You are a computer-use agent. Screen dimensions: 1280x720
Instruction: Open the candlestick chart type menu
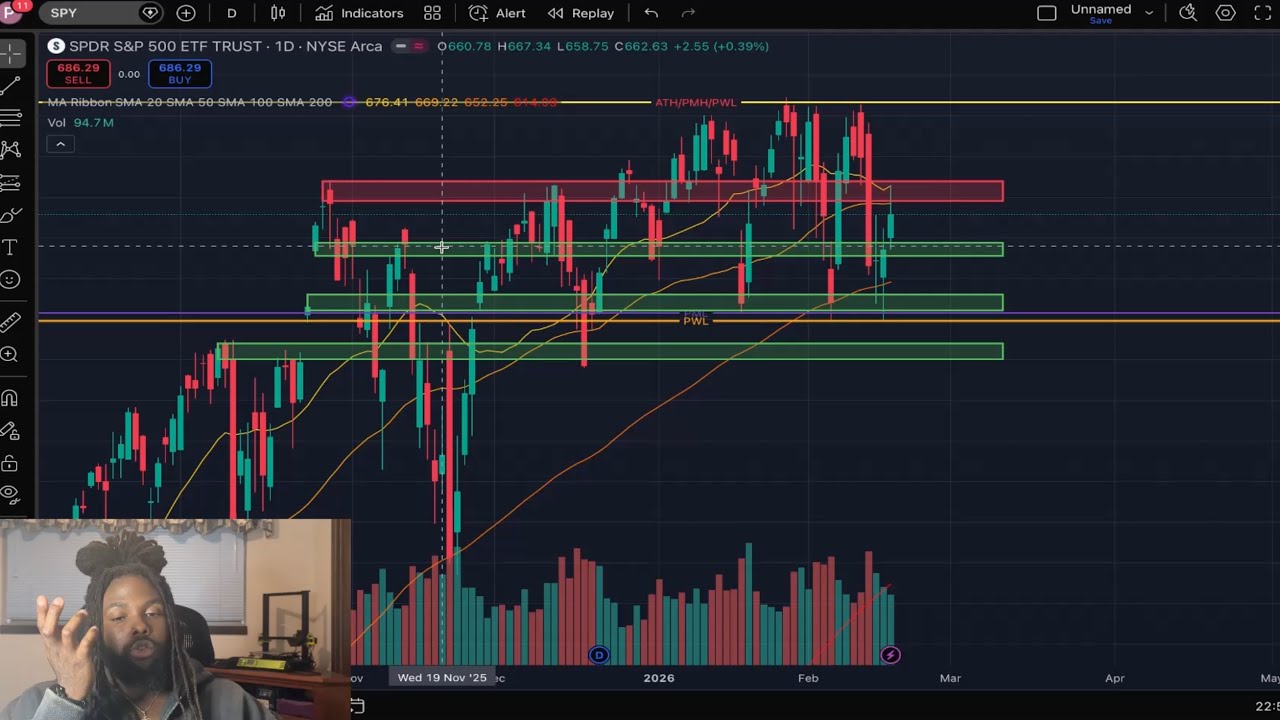[278, 13]
